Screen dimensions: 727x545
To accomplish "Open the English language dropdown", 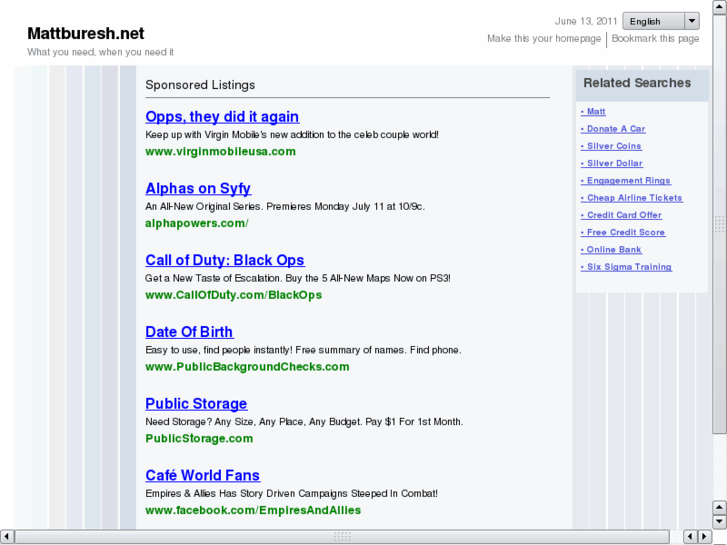I will tap(661, 21).
